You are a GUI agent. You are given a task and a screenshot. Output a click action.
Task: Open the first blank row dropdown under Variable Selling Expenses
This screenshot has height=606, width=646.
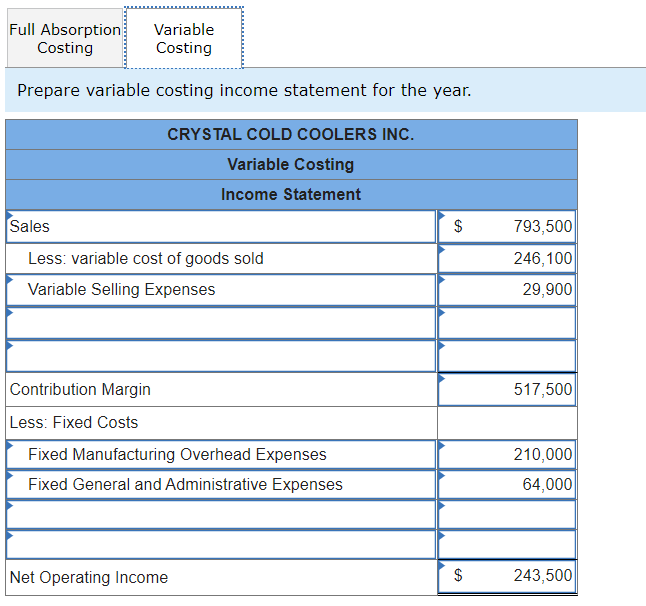point(221,323)
